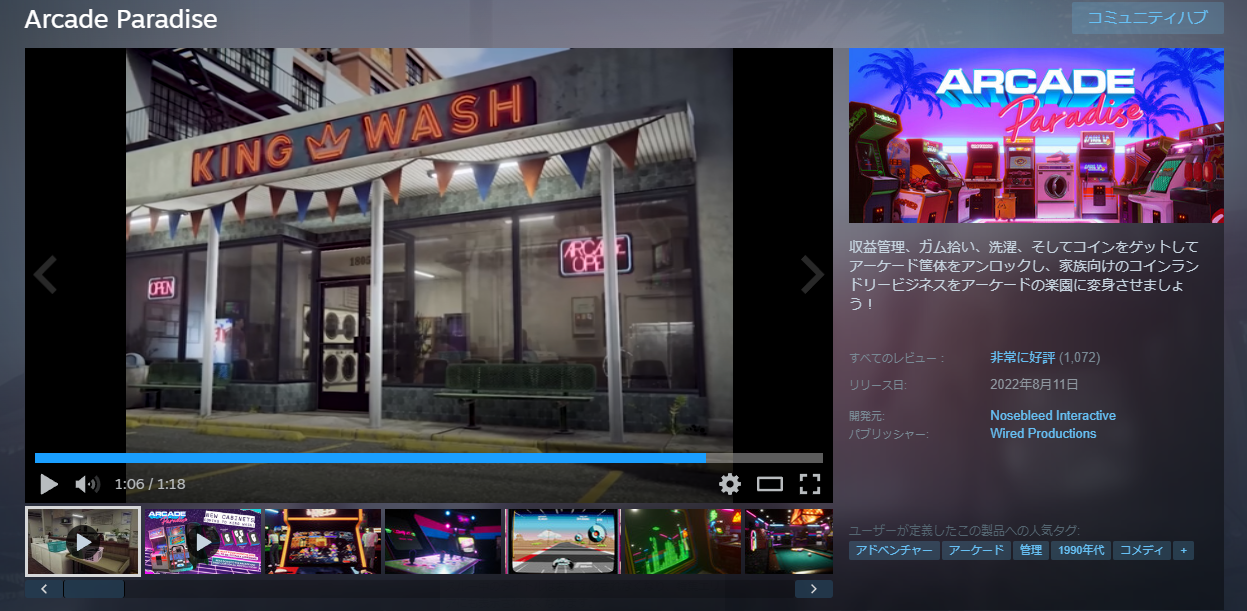
Task: Open developer Nosebleed Interactive link
Action: 1052,415
